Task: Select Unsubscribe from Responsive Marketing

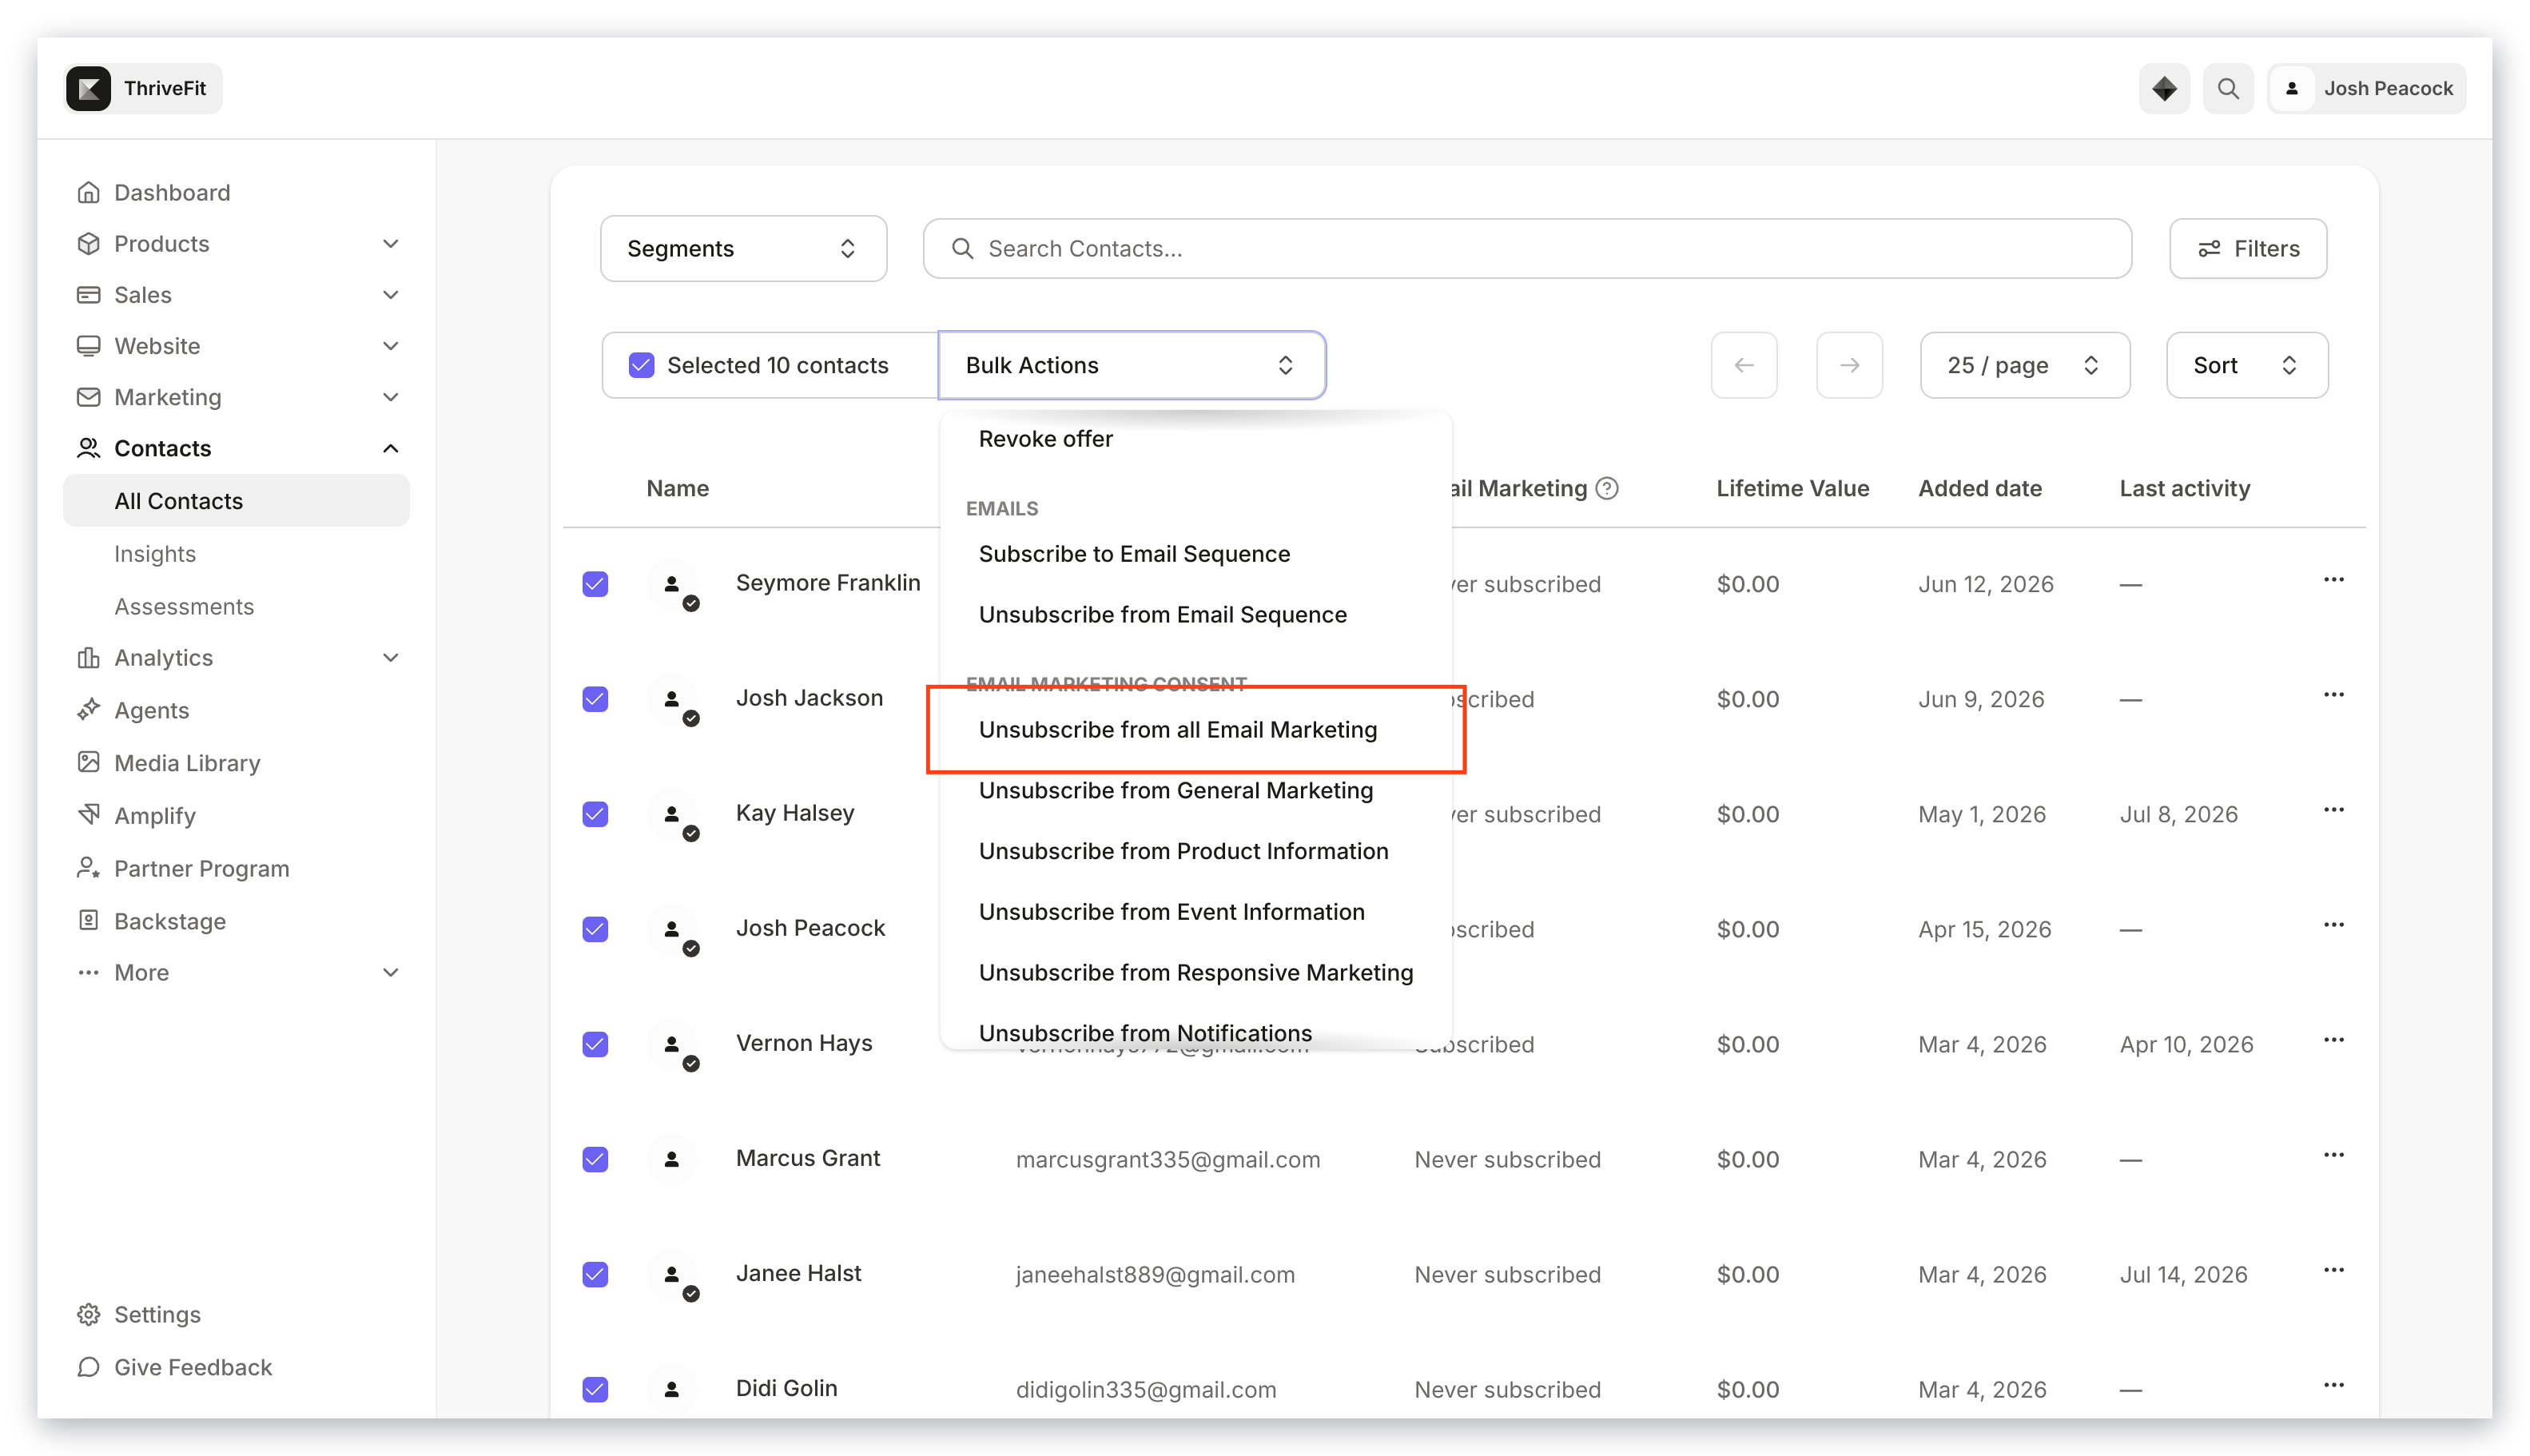Action: click(1195, 972)
